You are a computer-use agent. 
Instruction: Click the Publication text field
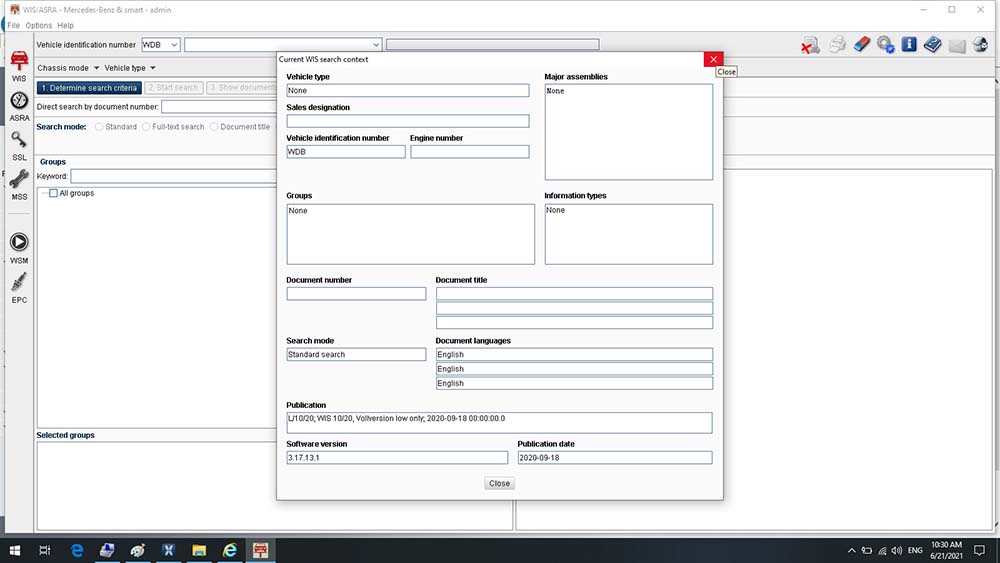click(x=499, y=423)
